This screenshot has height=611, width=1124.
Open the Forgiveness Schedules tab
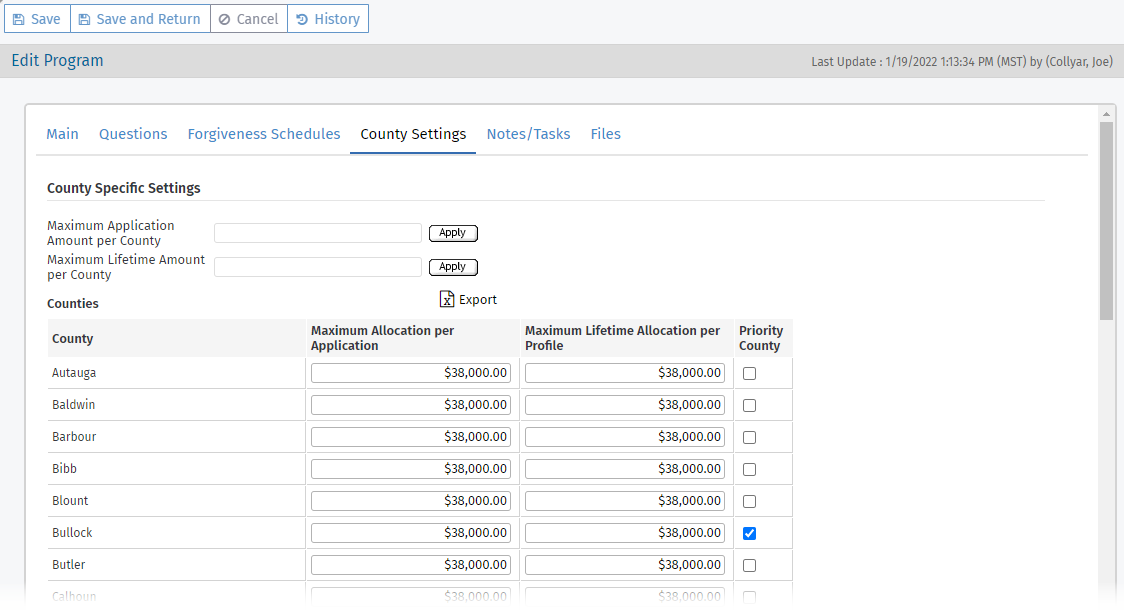[x=264, y=134]
